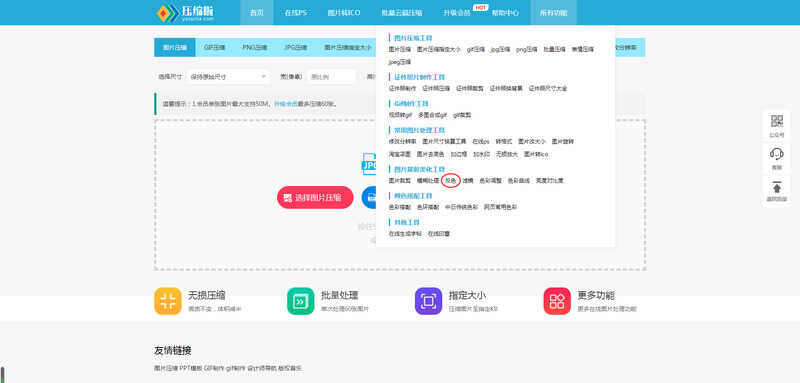This screenshot has height=383, width=800.
Task: Open the 视频转gif tool link
Action: click(400, 115)
